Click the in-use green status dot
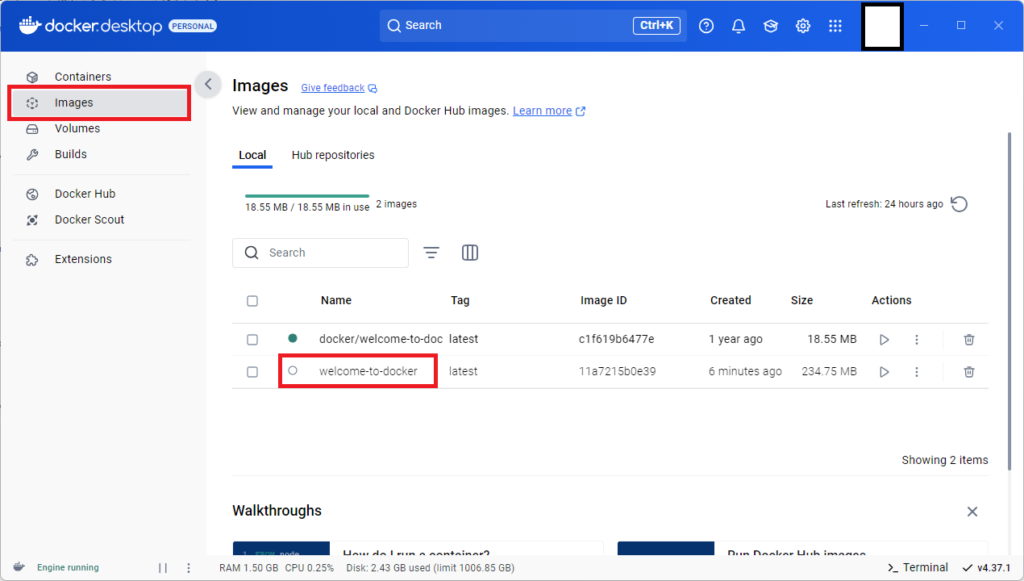 pyautogui.click(x=293, y=338)
